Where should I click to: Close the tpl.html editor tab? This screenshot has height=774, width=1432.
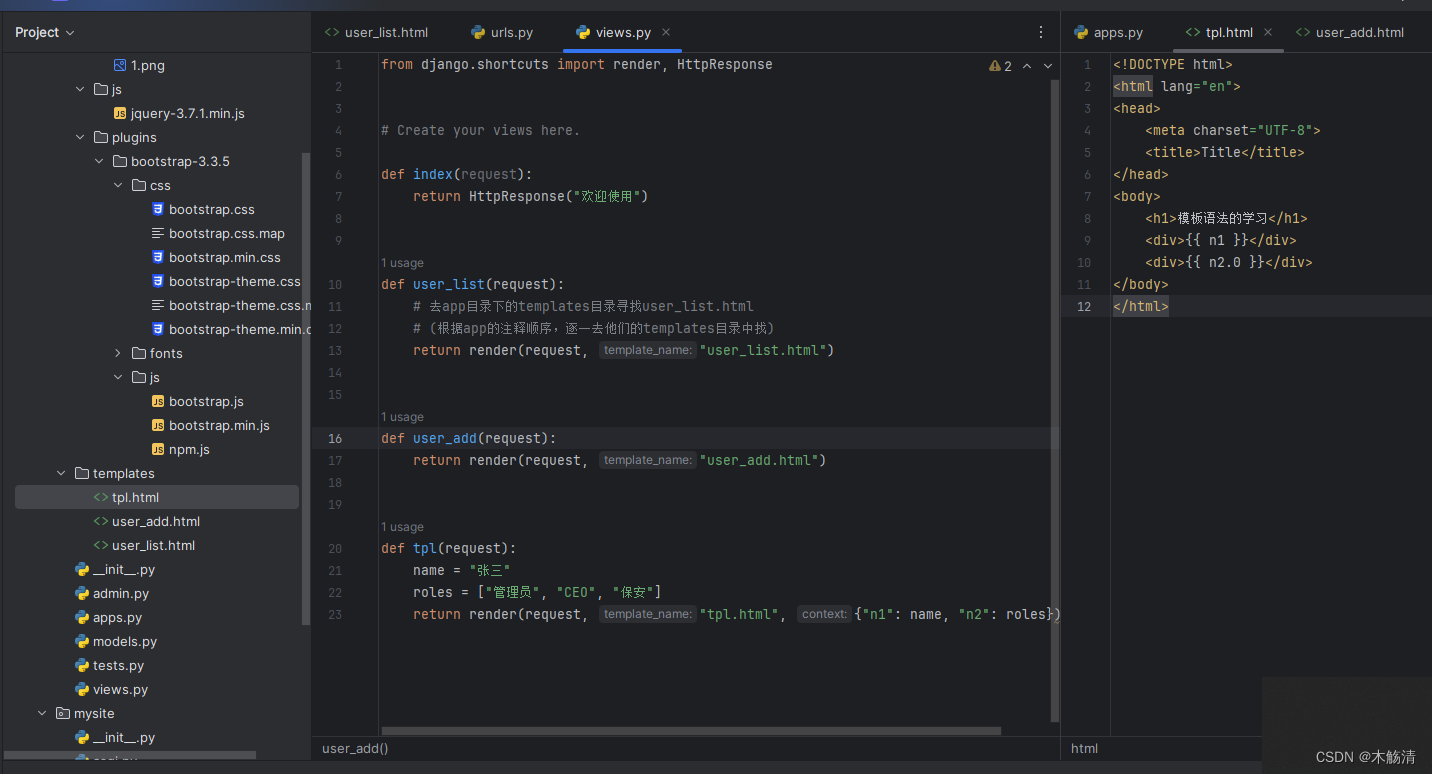pos(1268,32)
